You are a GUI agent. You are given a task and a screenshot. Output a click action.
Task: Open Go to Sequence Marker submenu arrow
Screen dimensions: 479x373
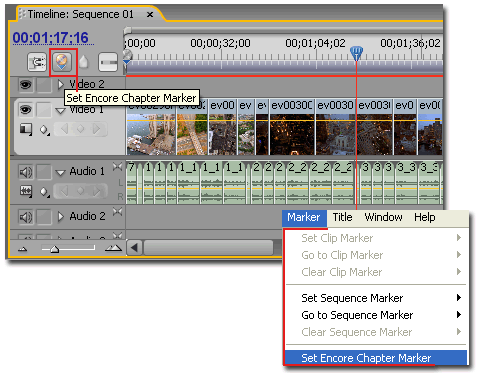(459, 314)
